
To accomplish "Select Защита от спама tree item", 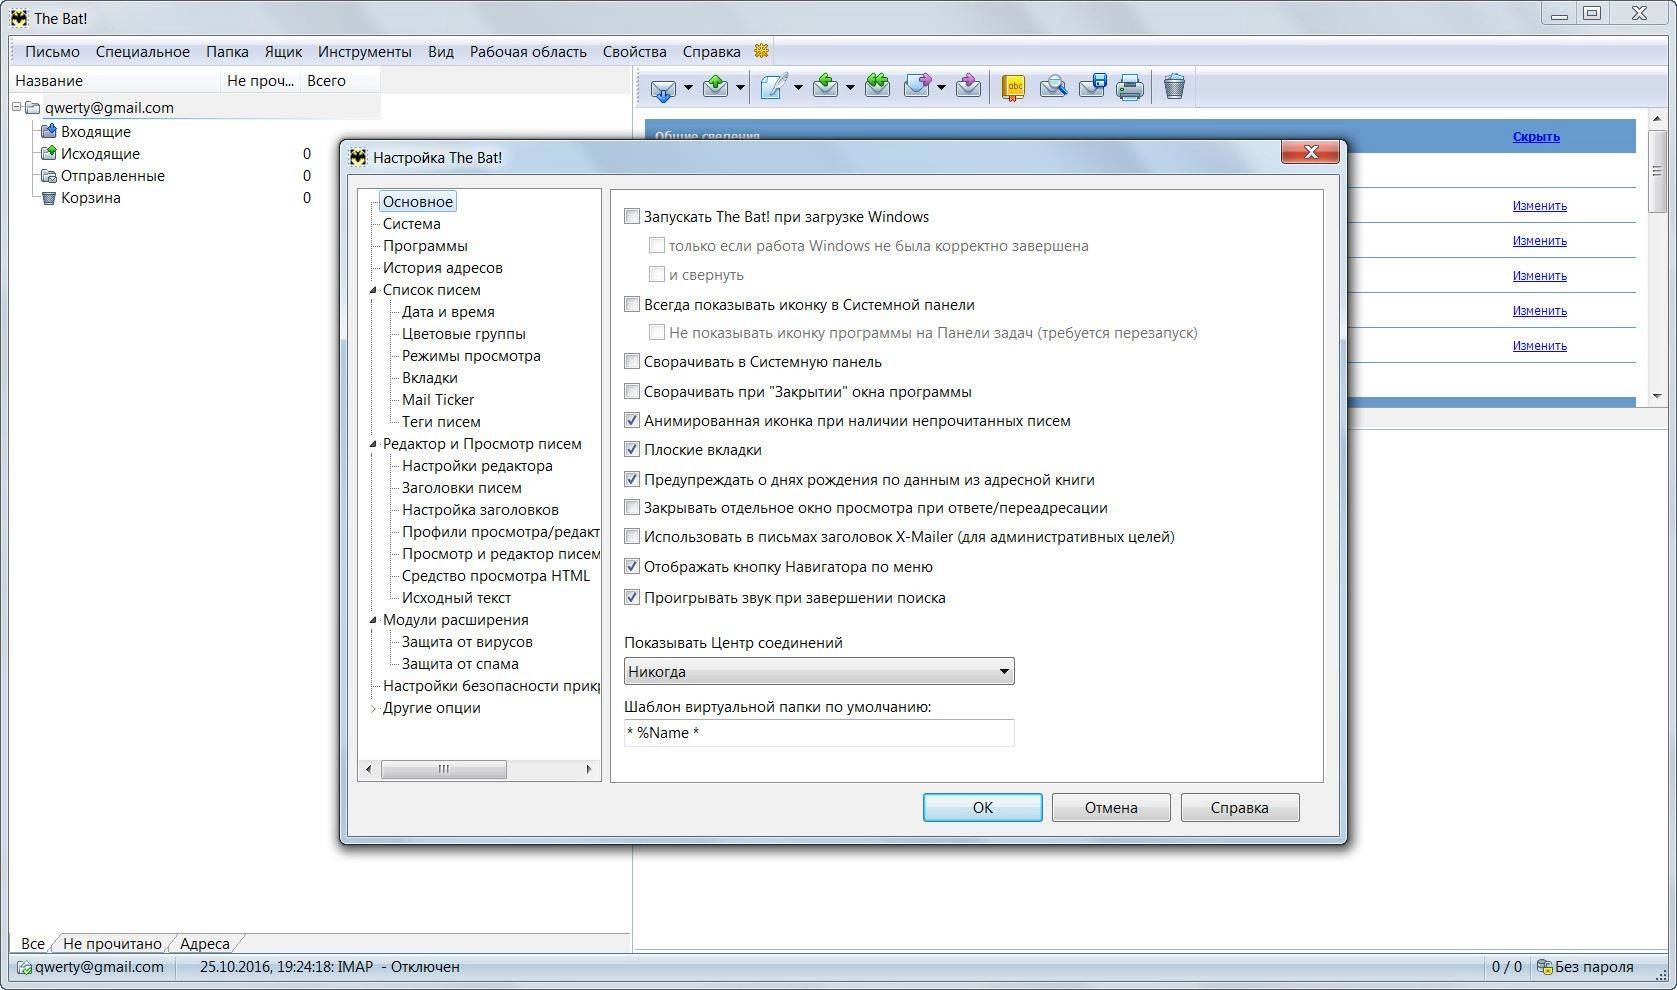I will pyautogui.click(x=460, y=663).
